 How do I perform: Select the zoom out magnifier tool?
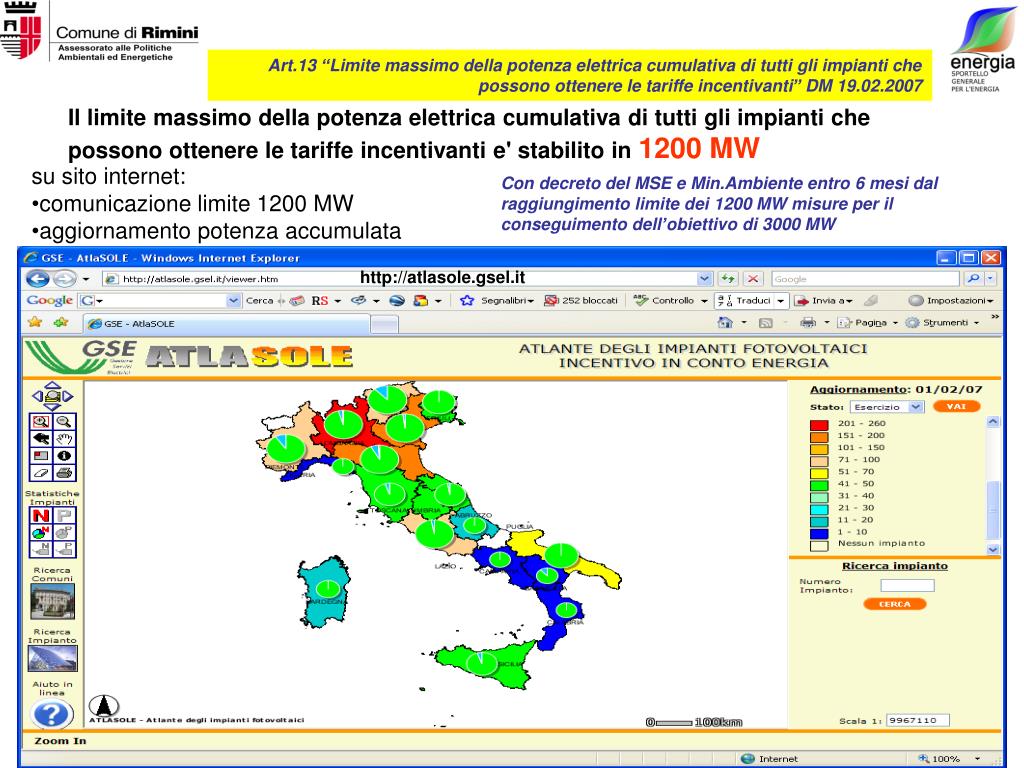click(63, 422)
